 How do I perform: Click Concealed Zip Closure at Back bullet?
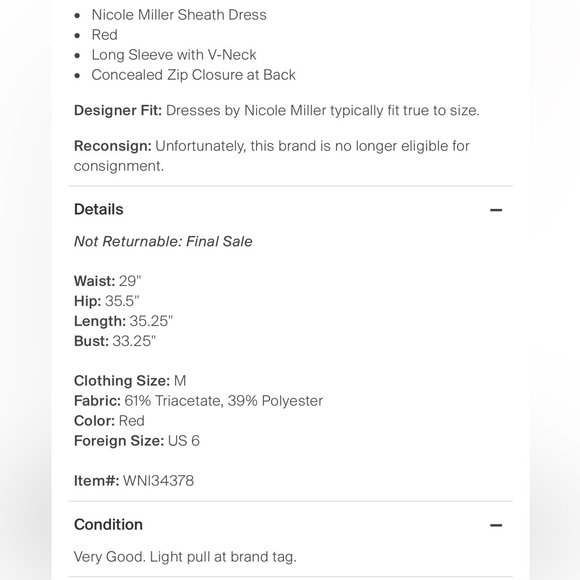(193, 75)
